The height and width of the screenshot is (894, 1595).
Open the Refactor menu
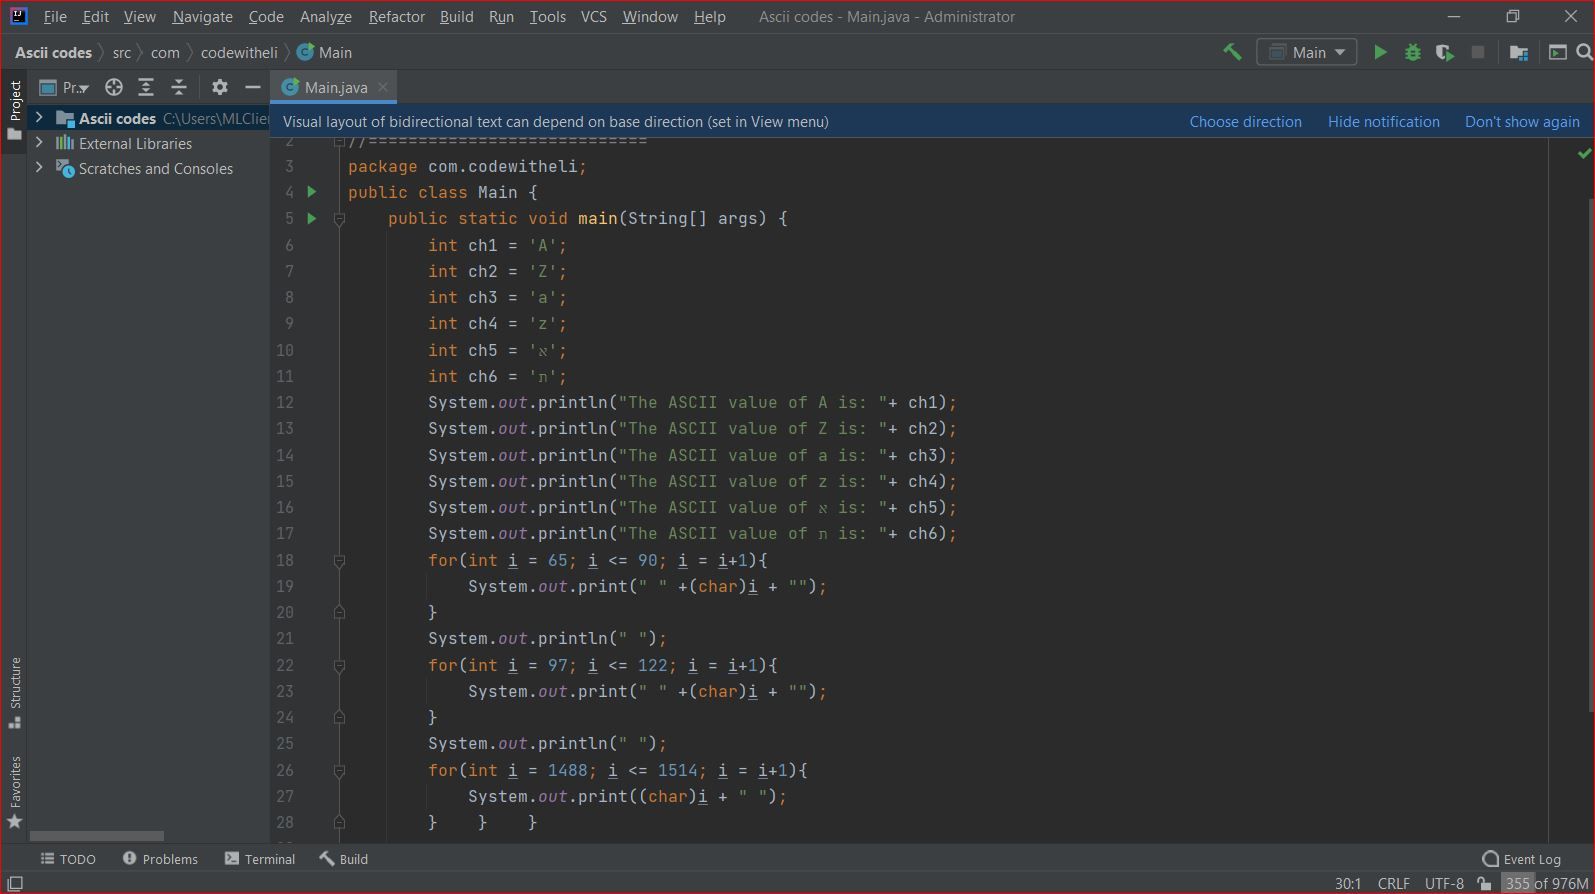tap(396, 16)
